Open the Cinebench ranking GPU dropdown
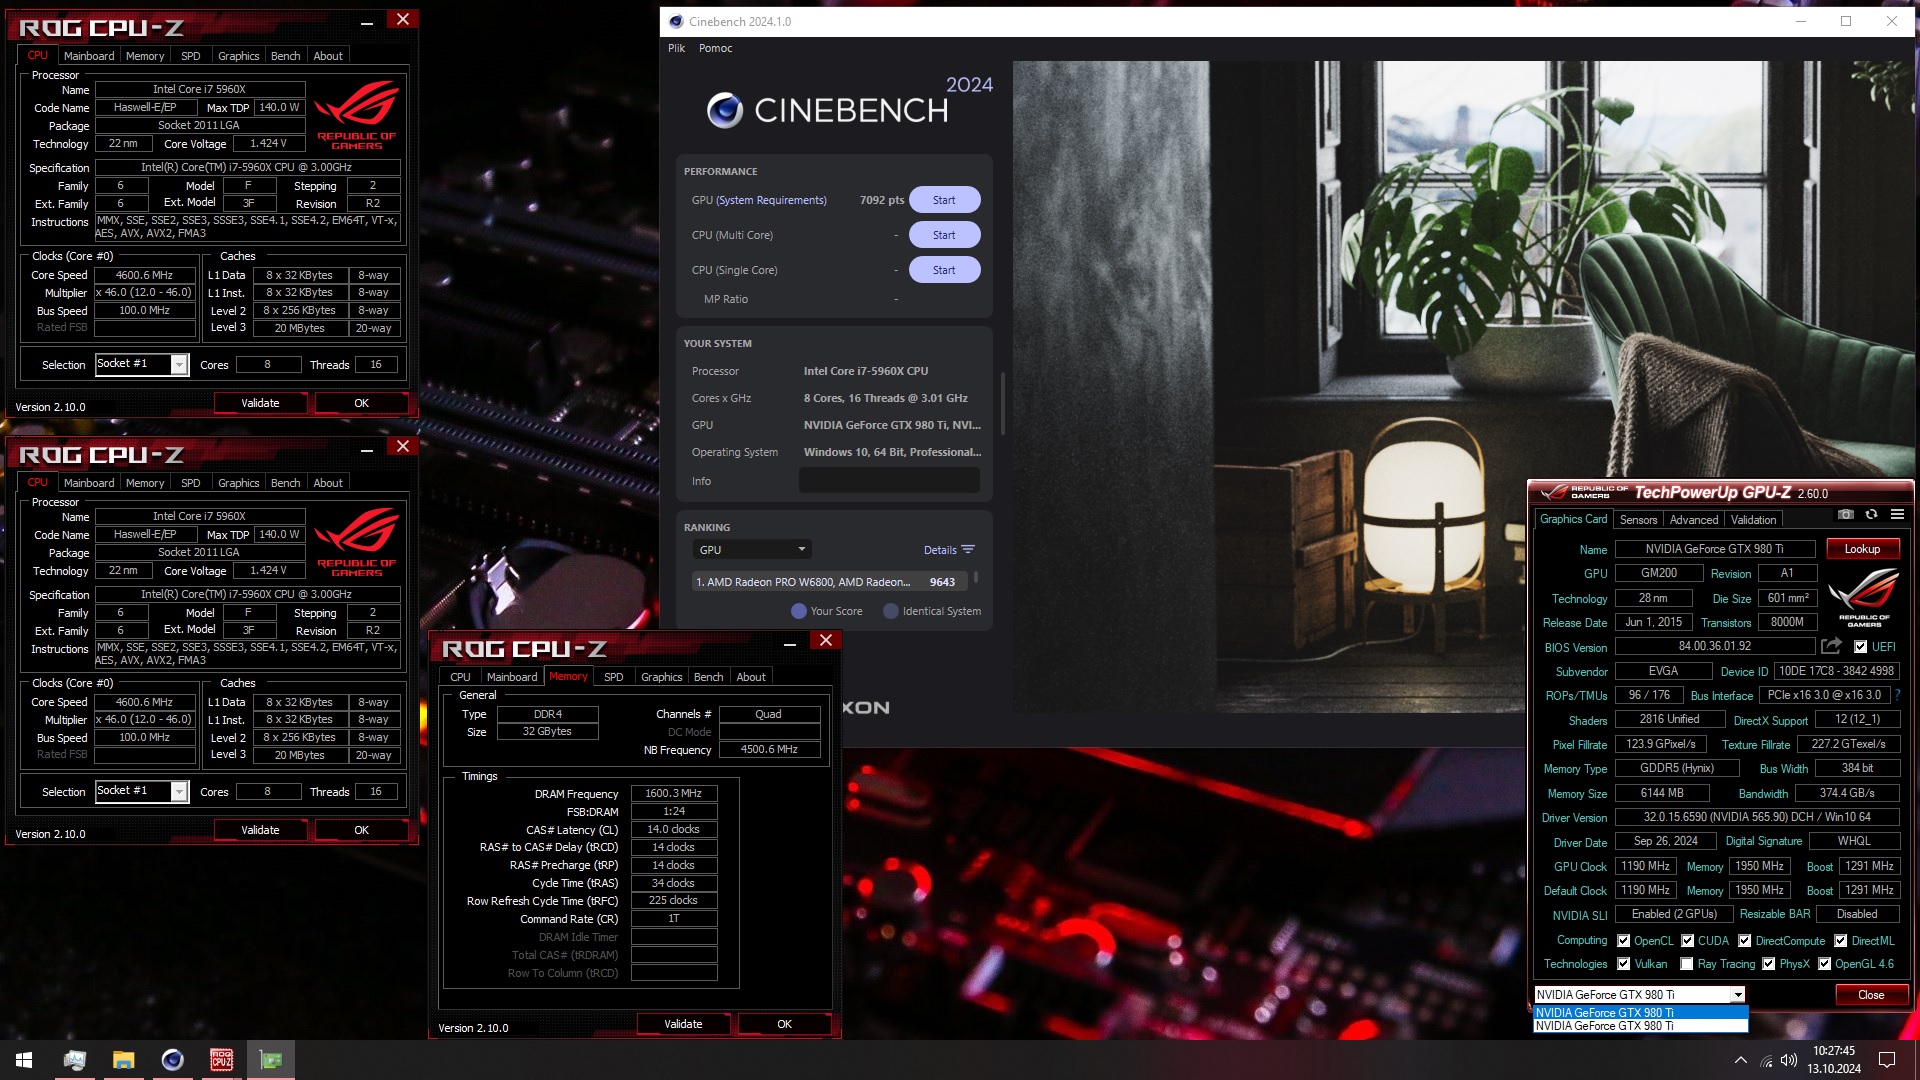1920x1080 pixels. [752, 550]
